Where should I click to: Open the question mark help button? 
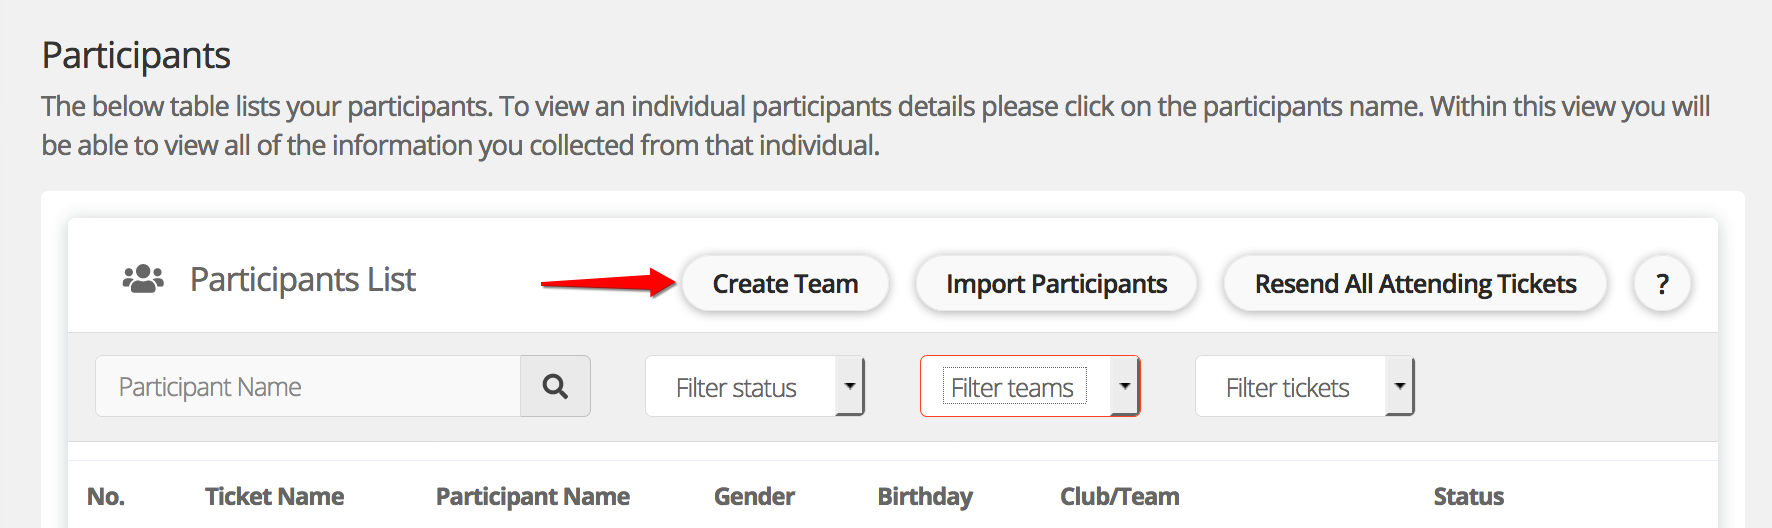click(1662, 284)
